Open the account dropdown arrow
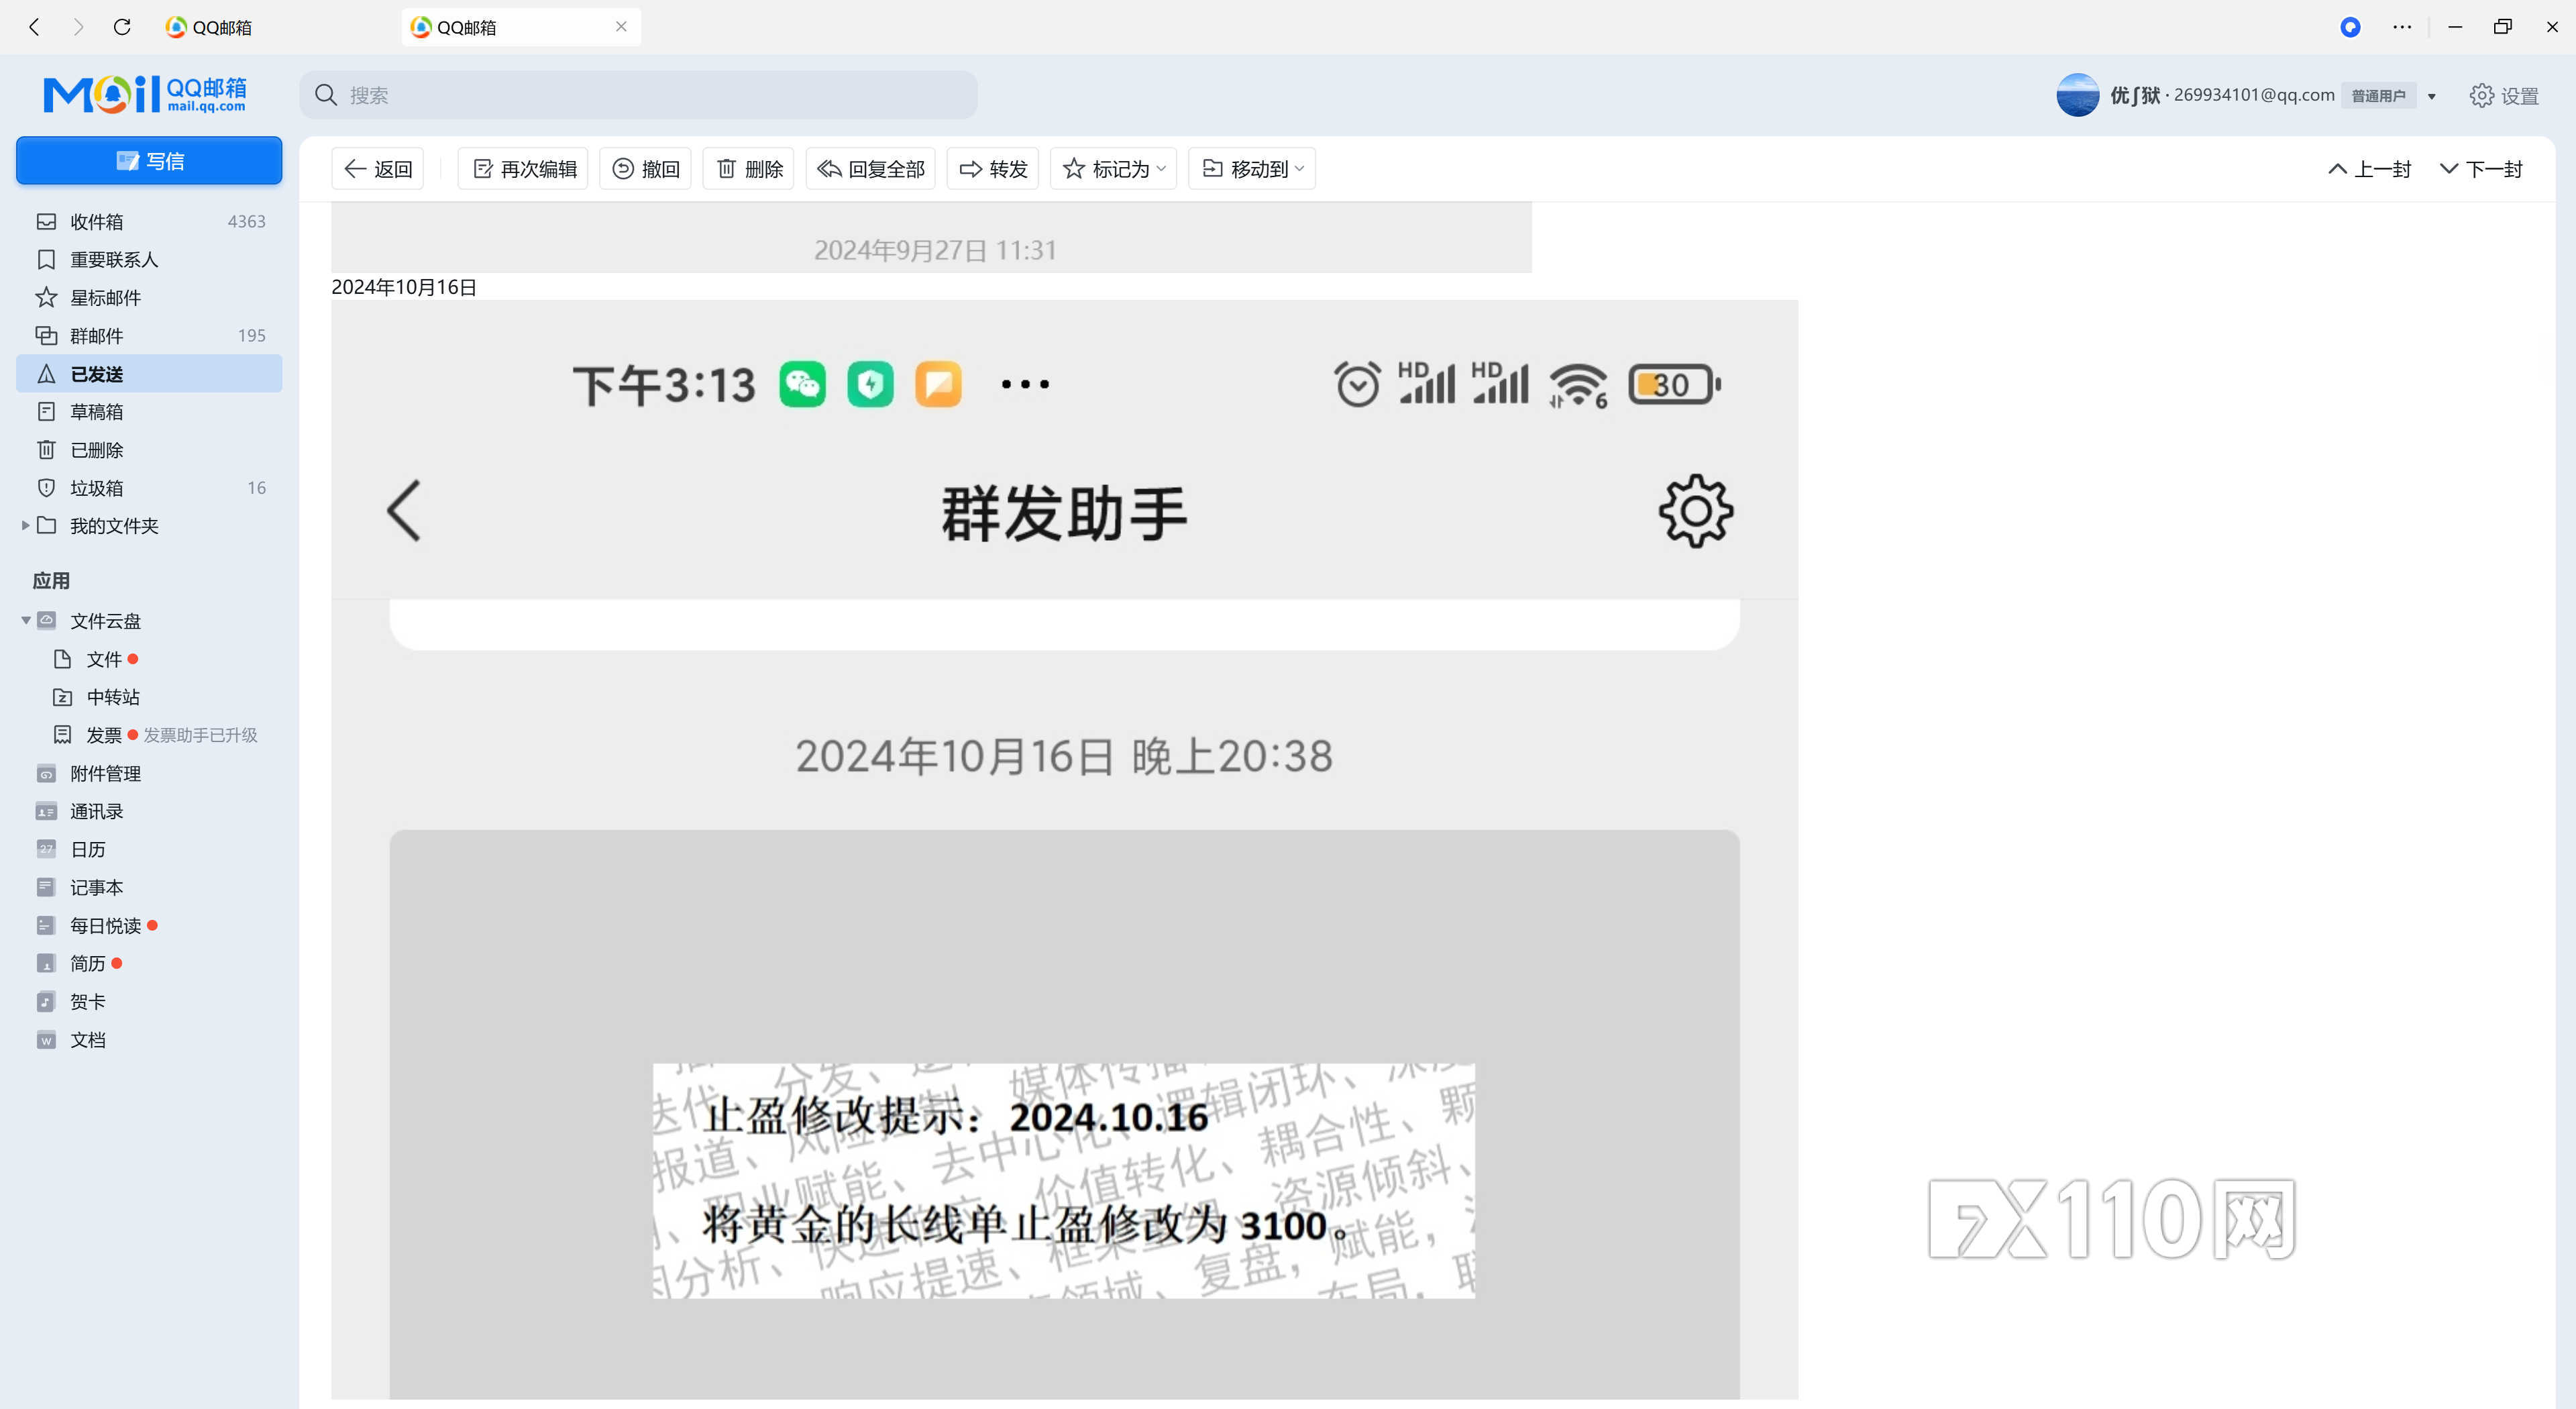This screenshot has width=2576, height=1409. [x=2432, y=96]
